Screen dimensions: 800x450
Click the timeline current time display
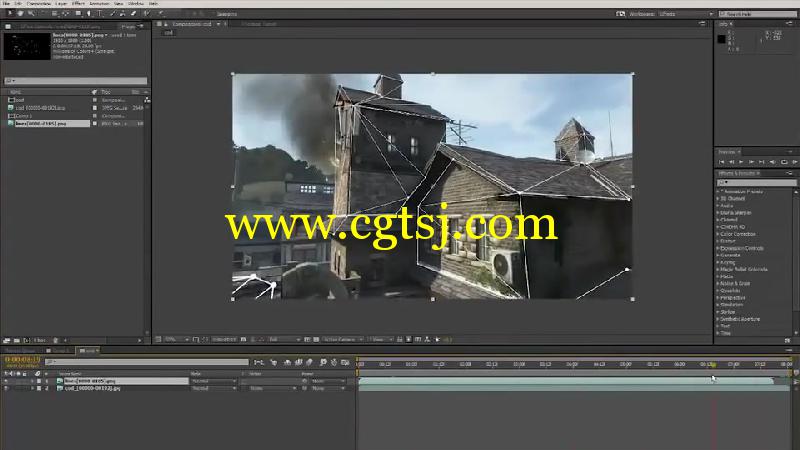pos(22,360)
